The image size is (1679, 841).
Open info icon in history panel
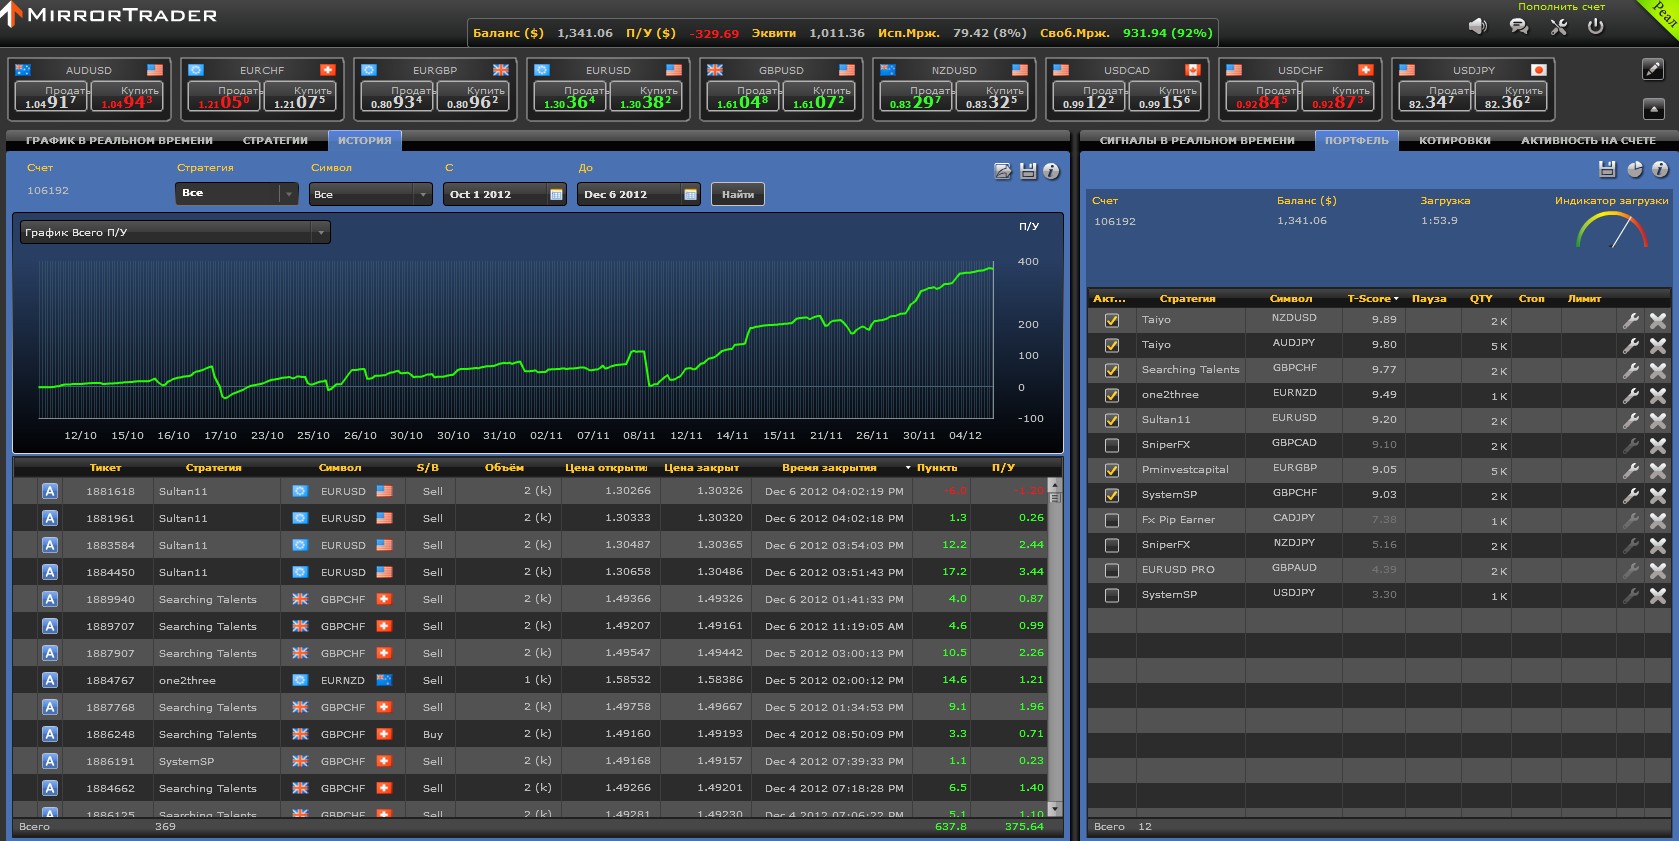pos(1051,171)
